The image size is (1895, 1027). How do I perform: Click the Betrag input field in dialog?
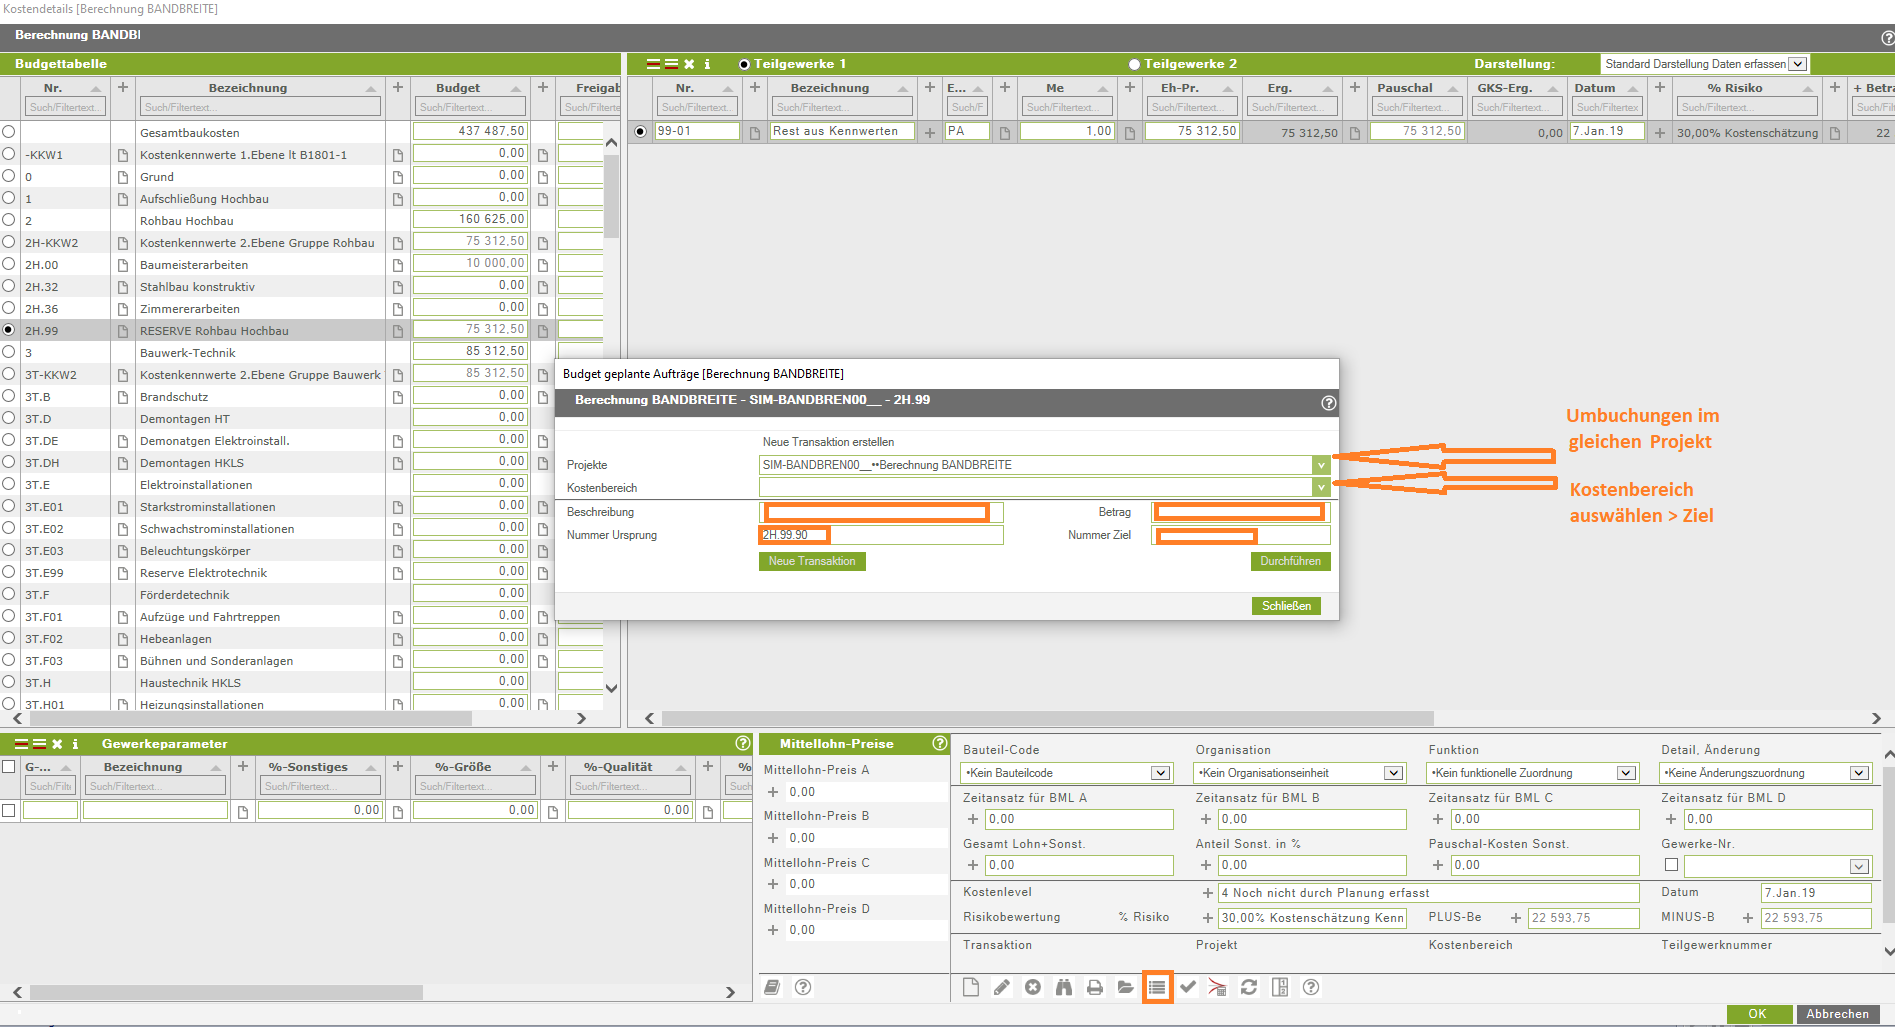click(x=1240, y=512)
